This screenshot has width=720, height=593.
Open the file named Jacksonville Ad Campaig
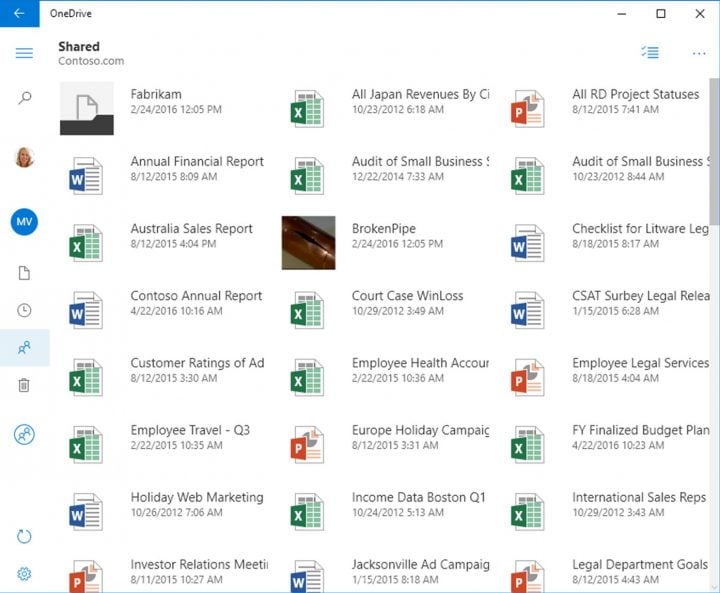(421, 565)
